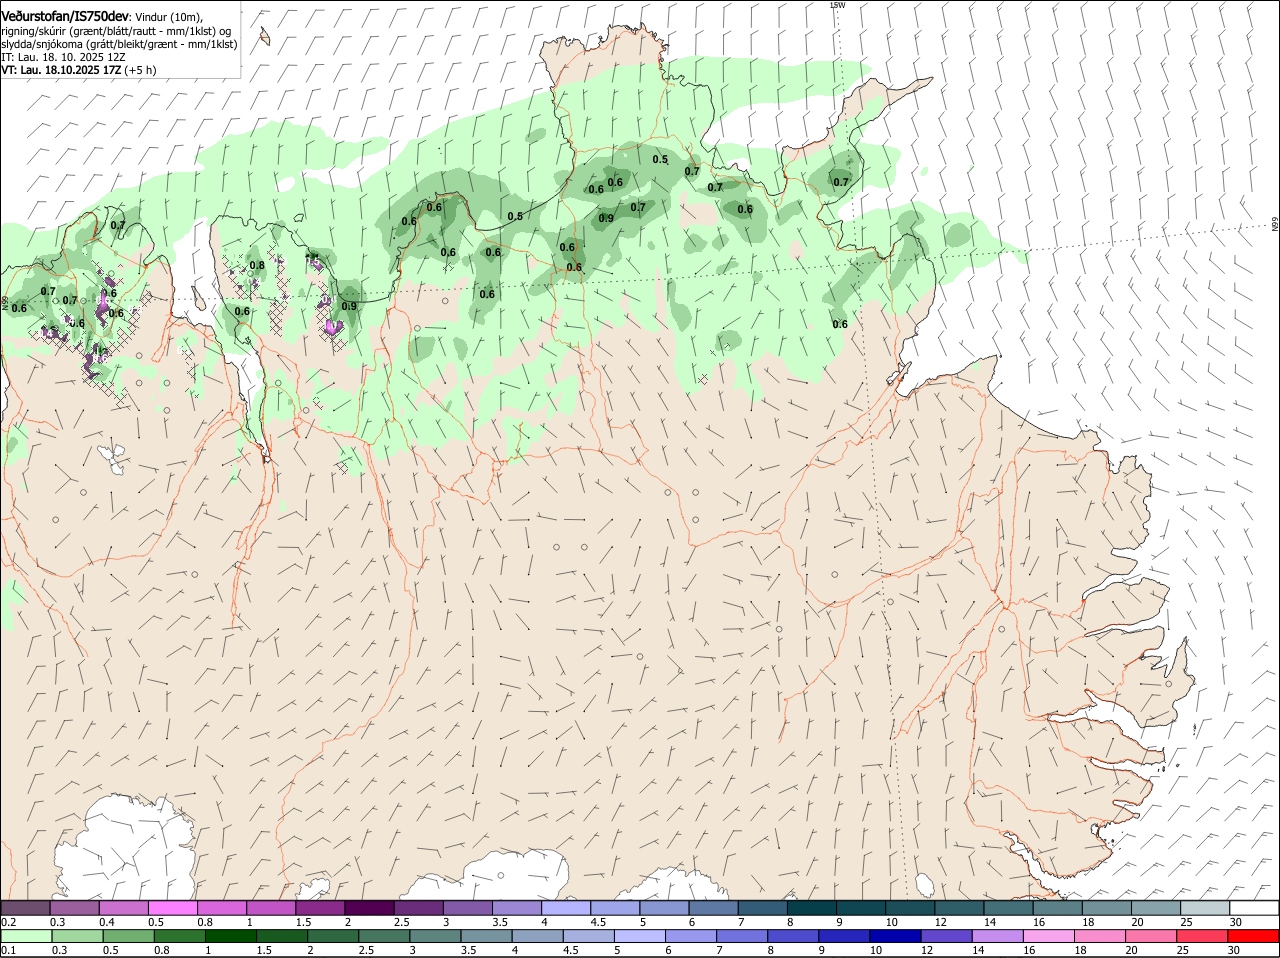Screen dimensions: 1280x958
Task: Pick light gray upper swatch at 25
Action: coord(1206,908)
